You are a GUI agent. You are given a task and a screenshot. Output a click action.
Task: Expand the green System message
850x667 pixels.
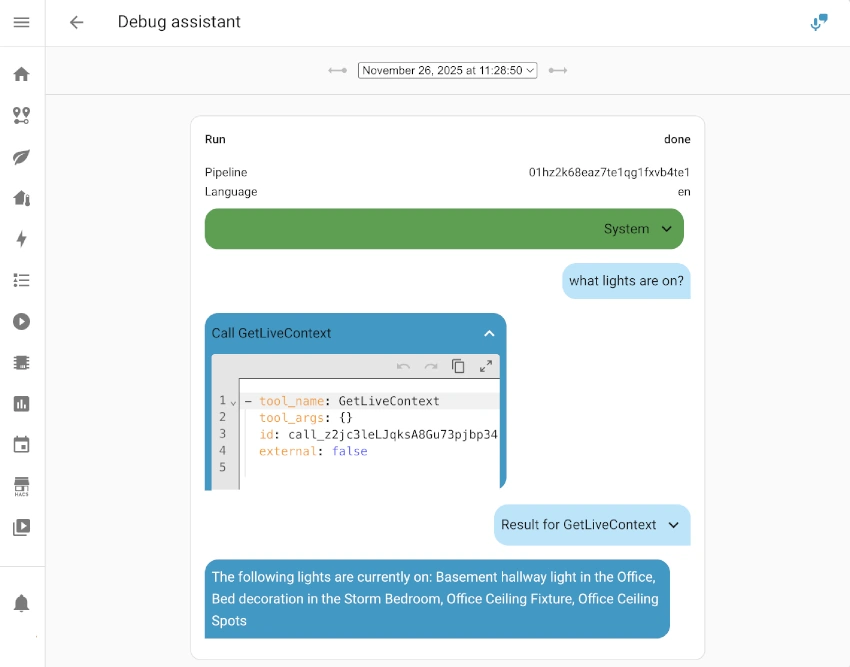[x=667, y=229]
